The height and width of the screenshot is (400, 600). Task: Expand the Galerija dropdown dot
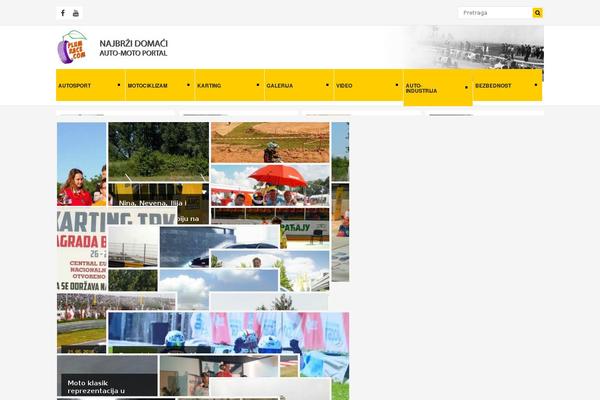[x=327, y=85]
